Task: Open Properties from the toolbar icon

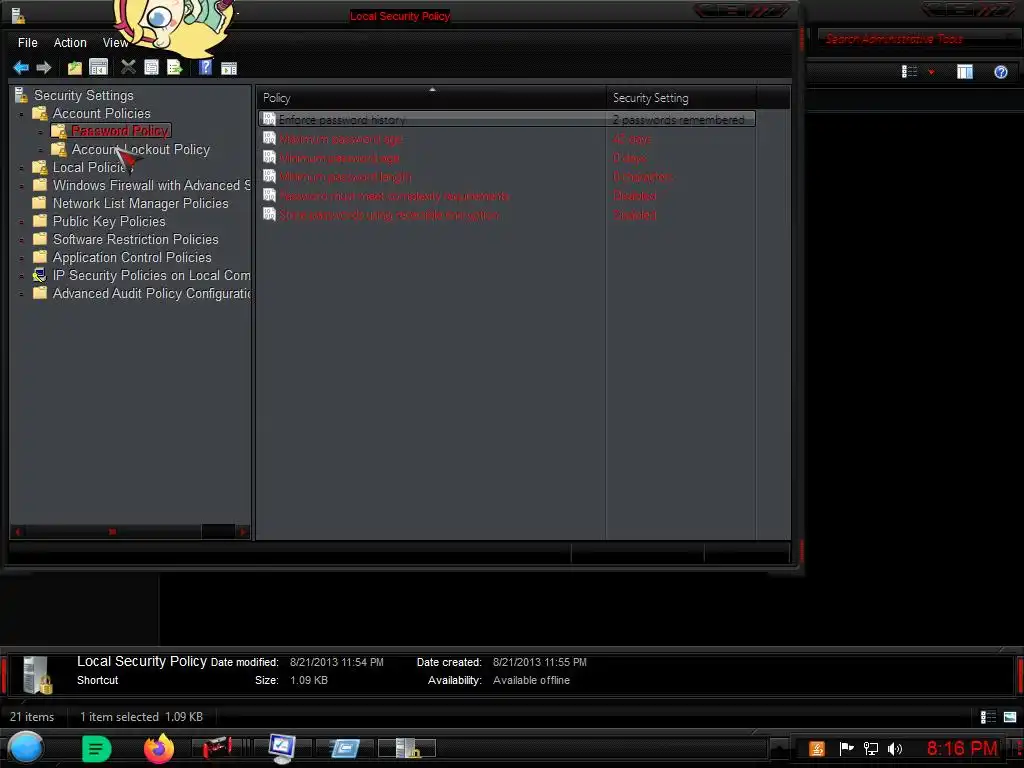Action: [x=152, y=67]
